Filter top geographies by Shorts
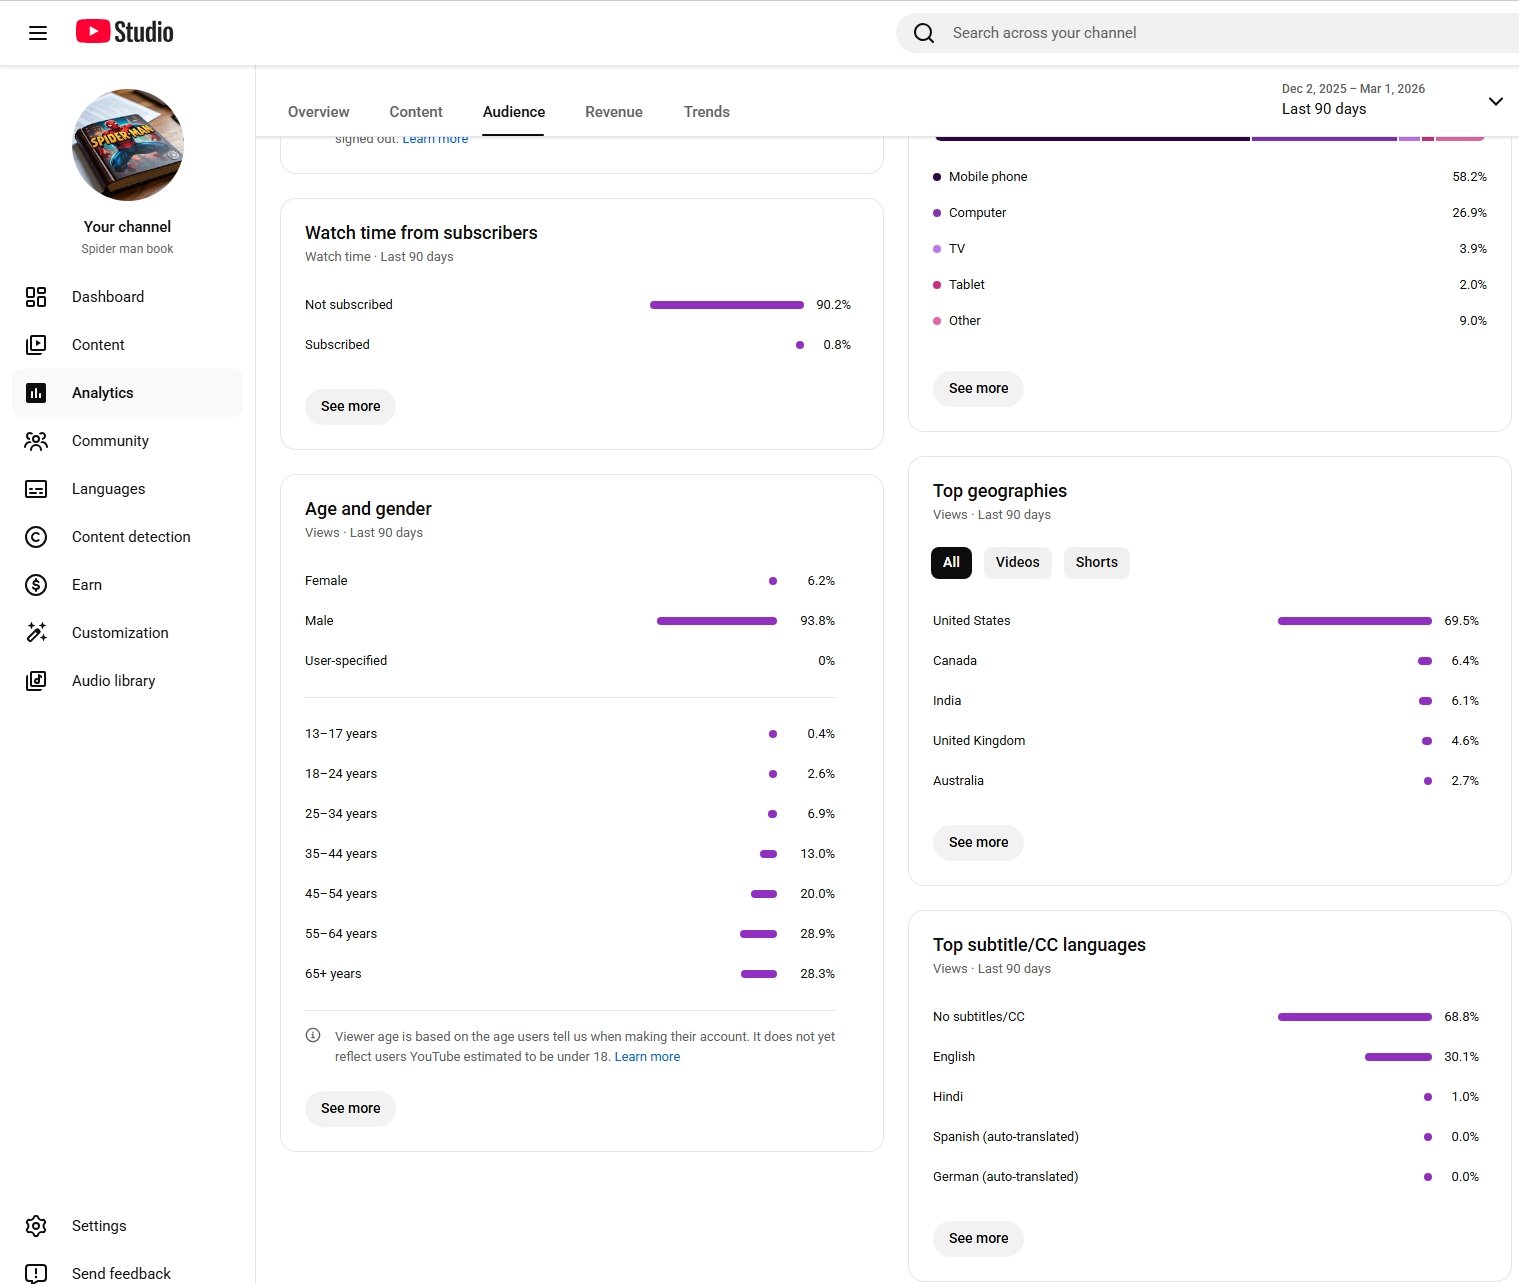The image size is (1519, 1284). point(1096,562)
